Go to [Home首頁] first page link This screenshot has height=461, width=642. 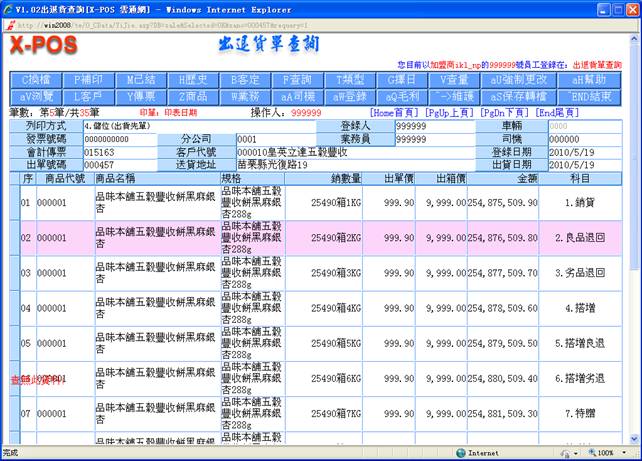coord(394,113)
